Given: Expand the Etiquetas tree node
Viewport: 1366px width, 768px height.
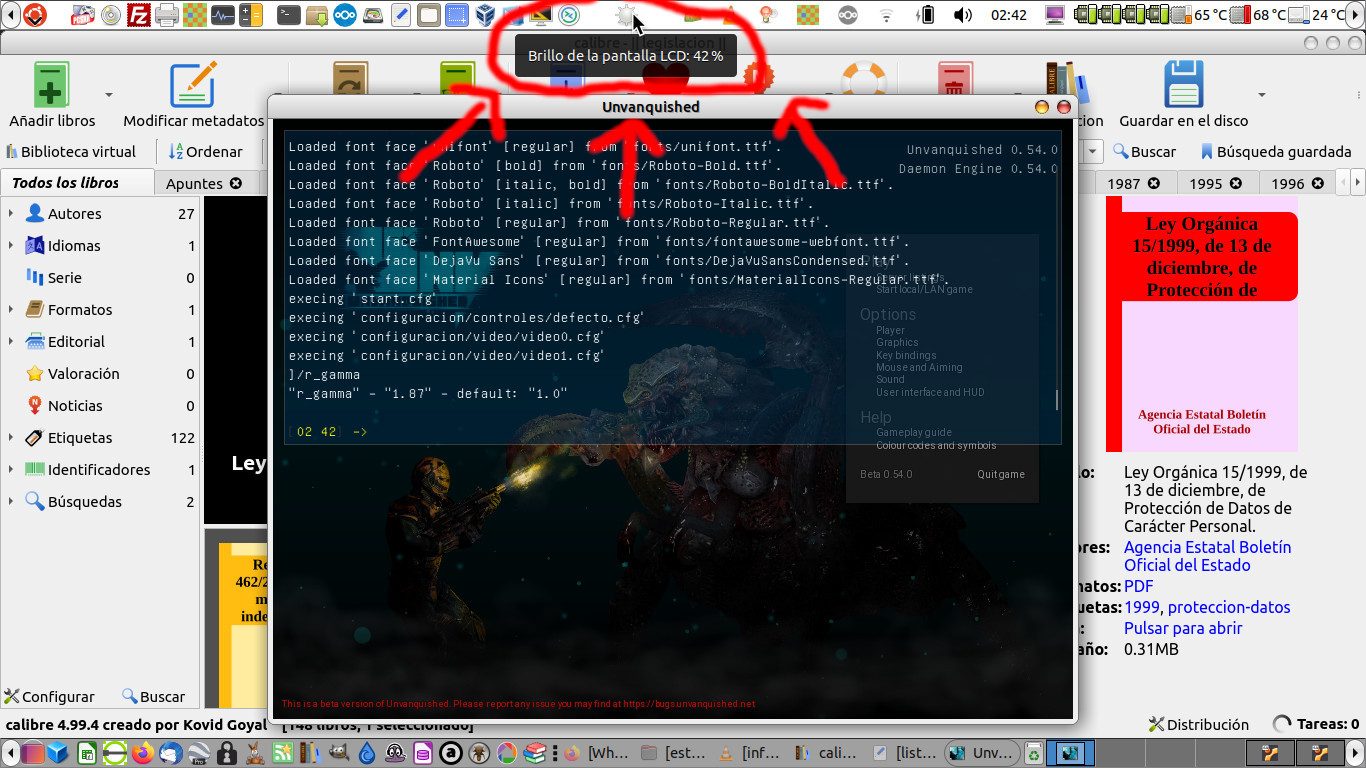Looking at the screenshot, I should tap(11, 437).
